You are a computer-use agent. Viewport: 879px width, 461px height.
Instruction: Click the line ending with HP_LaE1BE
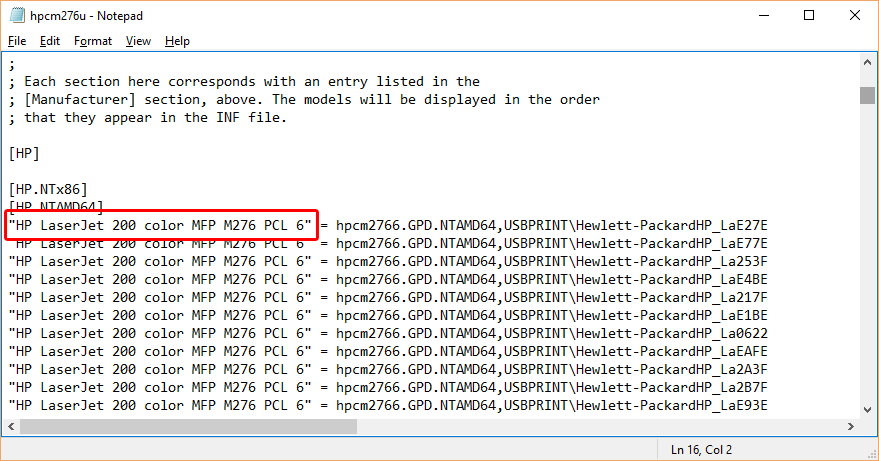tap(388, 315)
